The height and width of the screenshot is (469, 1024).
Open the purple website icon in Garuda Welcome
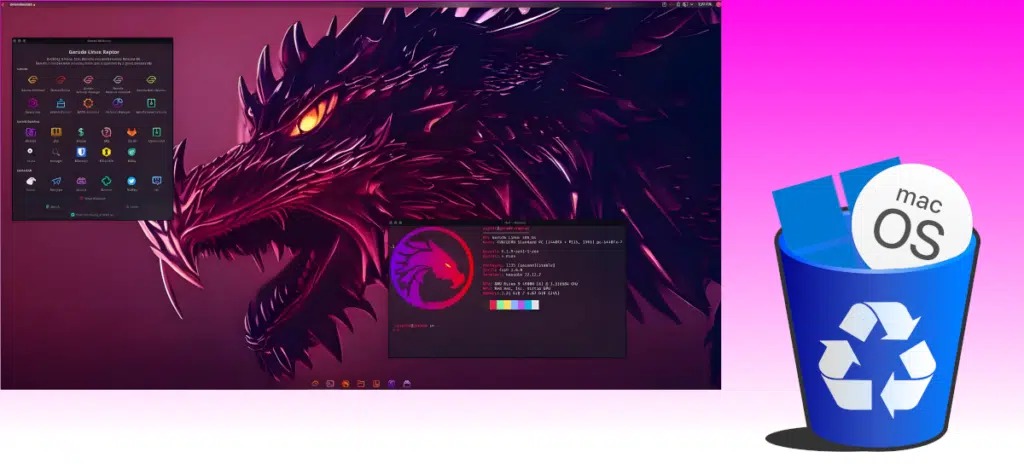31,132
